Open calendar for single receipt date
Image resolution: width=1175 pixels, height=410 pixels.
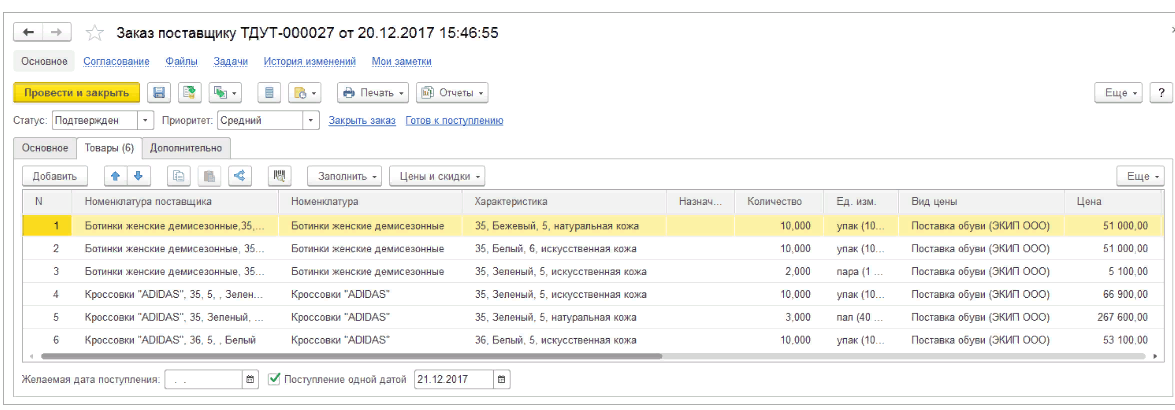point(502,380)
